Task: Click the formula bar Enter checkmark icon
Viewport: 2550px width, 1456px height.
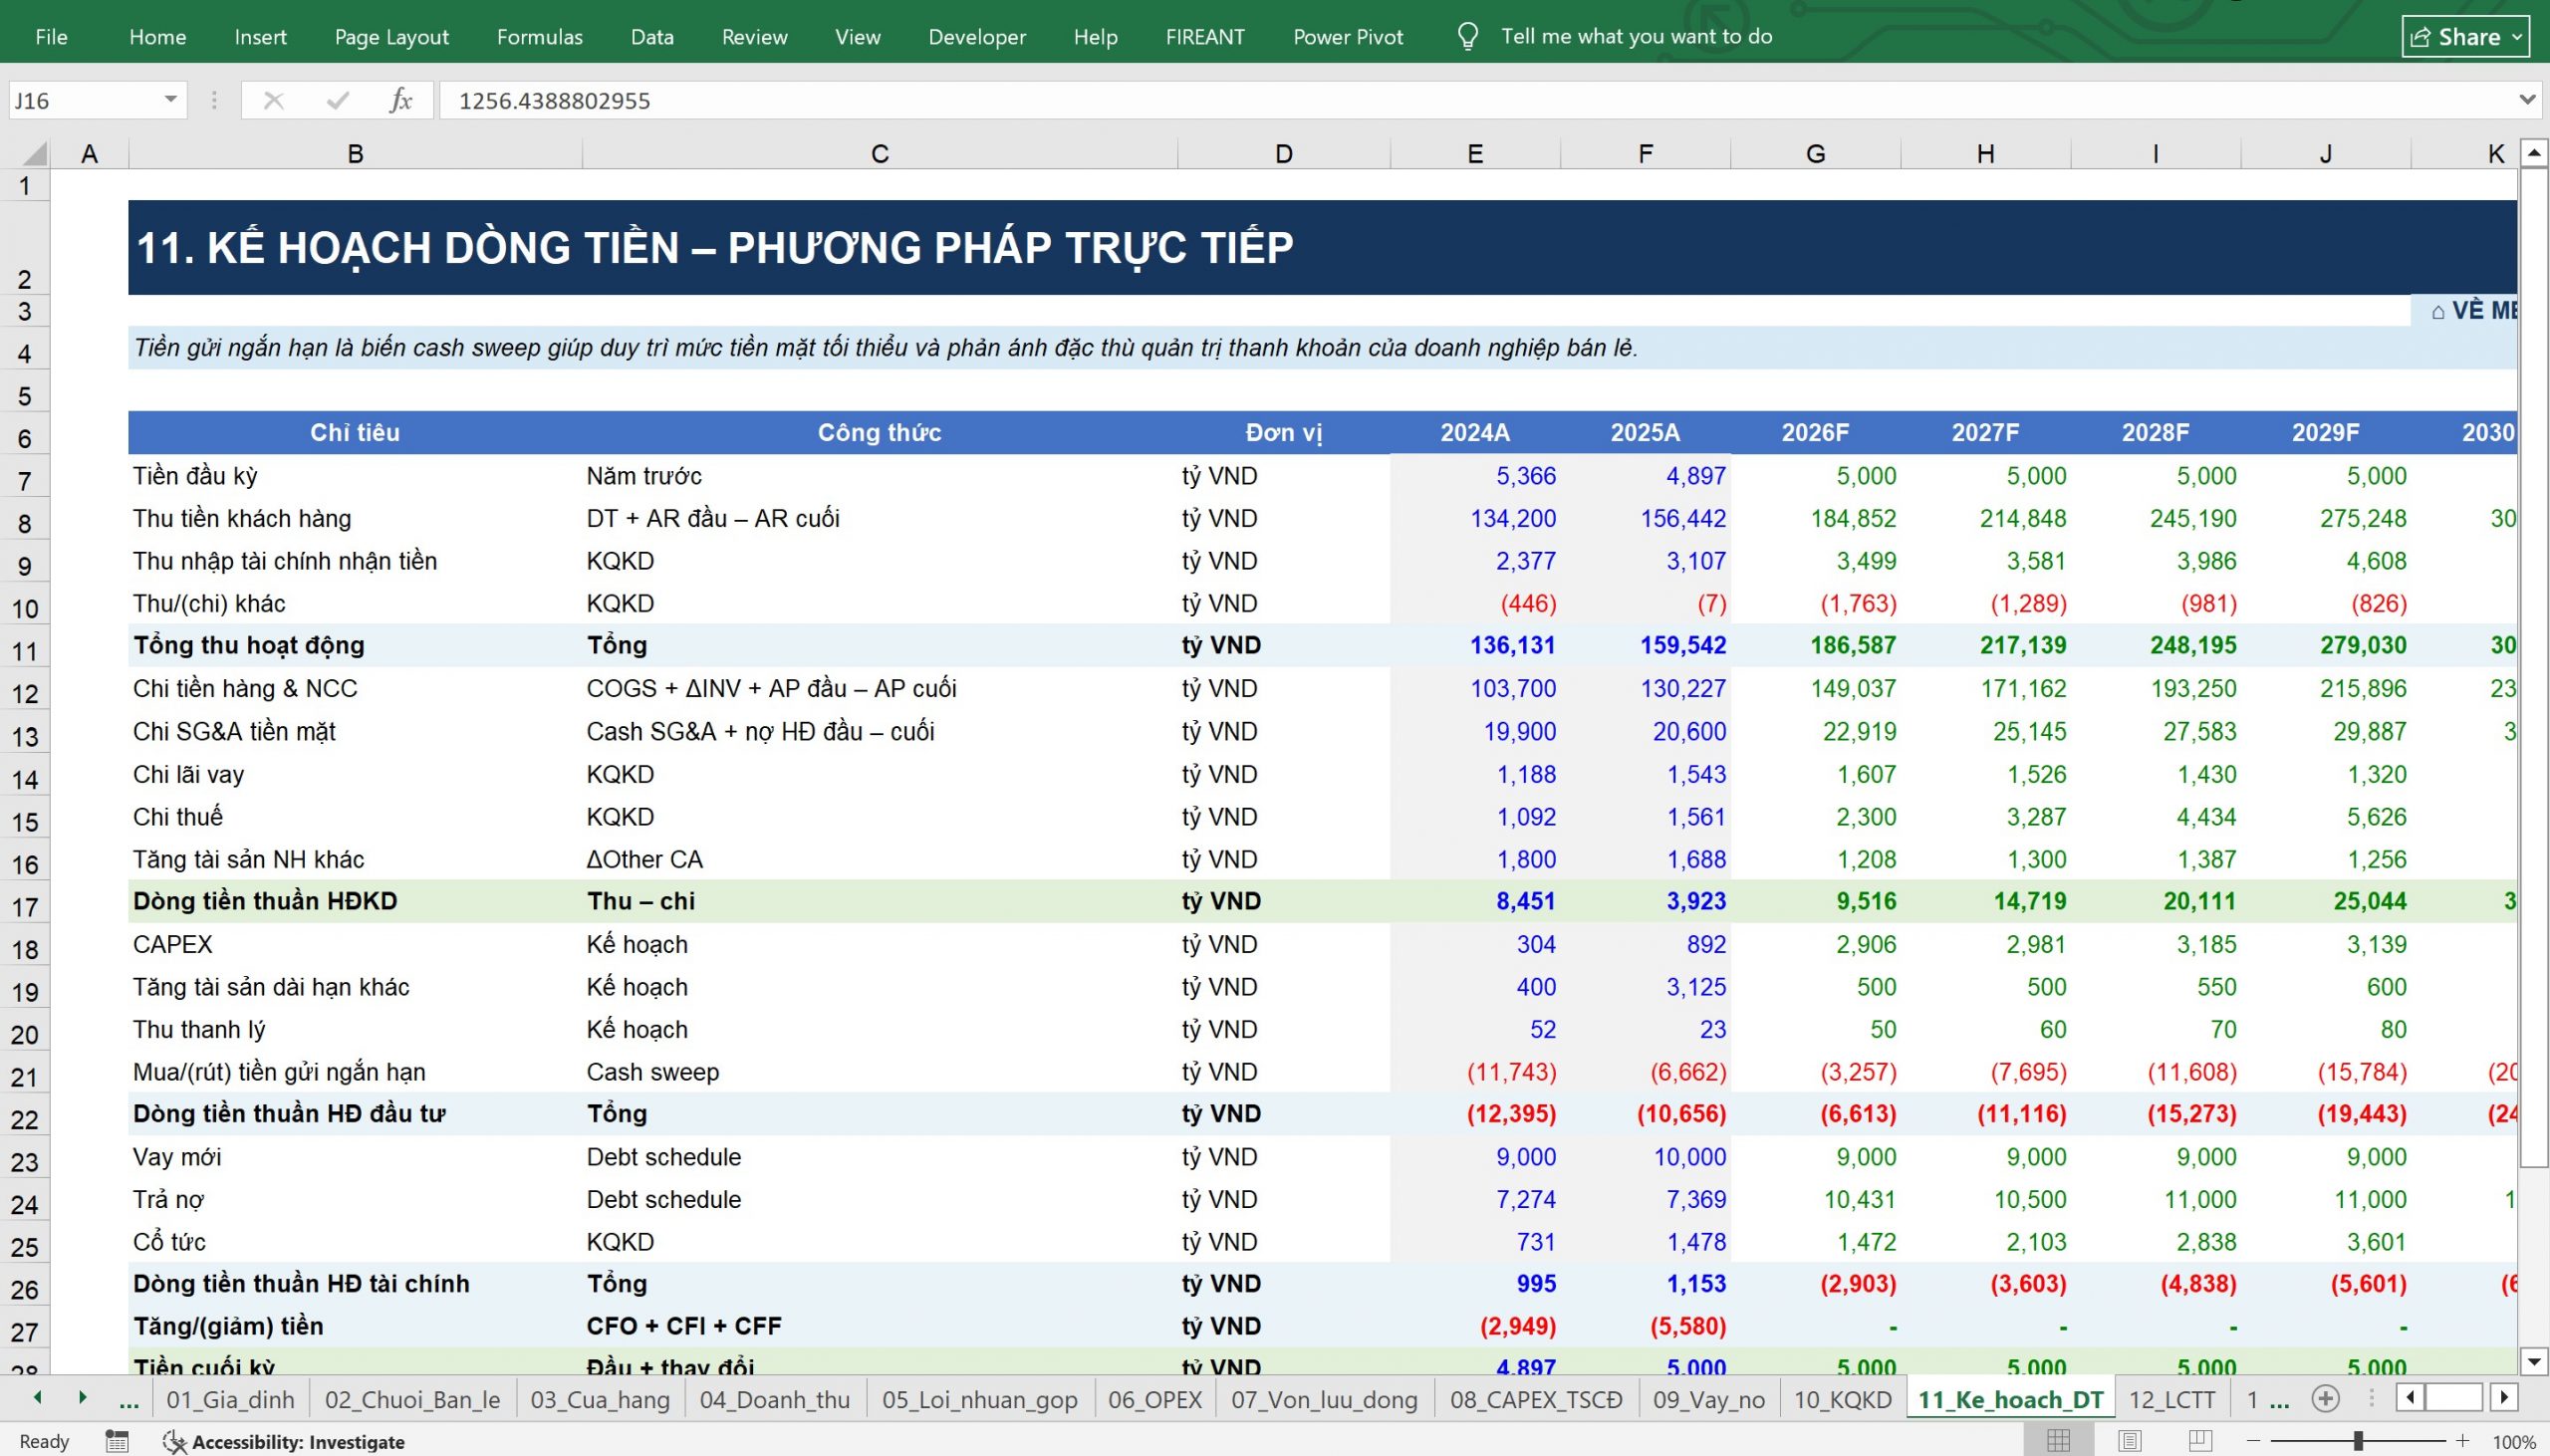Action: coord(338,100)
